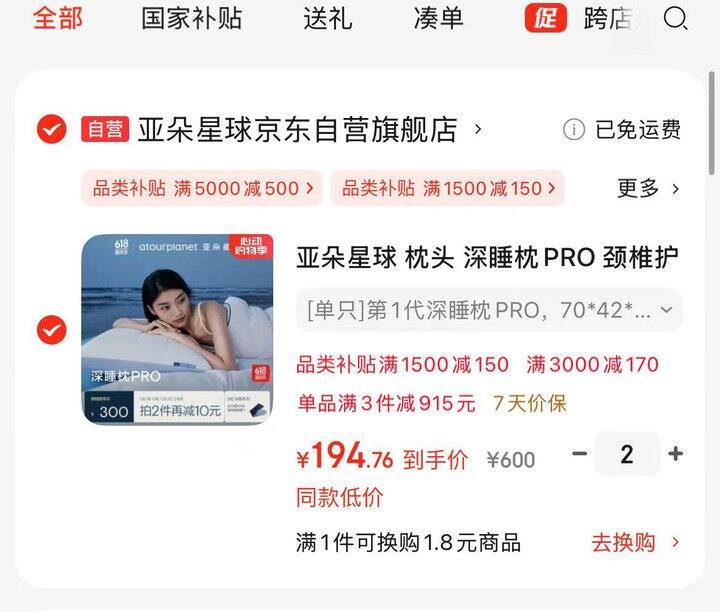Expand the product spec selector dropdown

point(489,310)
